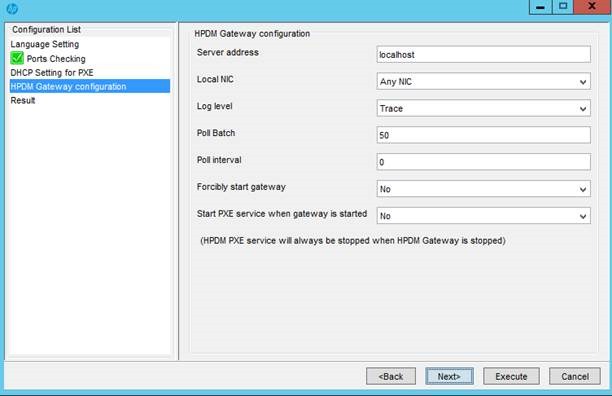Open the Log level dropdown
Screen dimensions: 612x396
pyautogui.click(x=483, y=108)
